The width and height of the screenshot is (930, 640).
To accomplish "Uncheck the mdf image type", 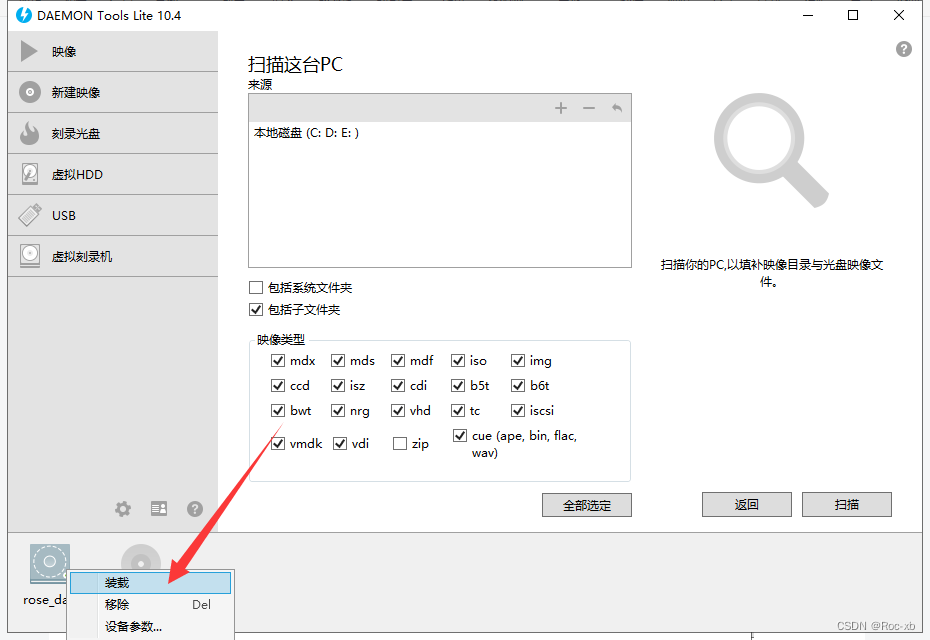I will pyautogui.click(x=398, y=361).
